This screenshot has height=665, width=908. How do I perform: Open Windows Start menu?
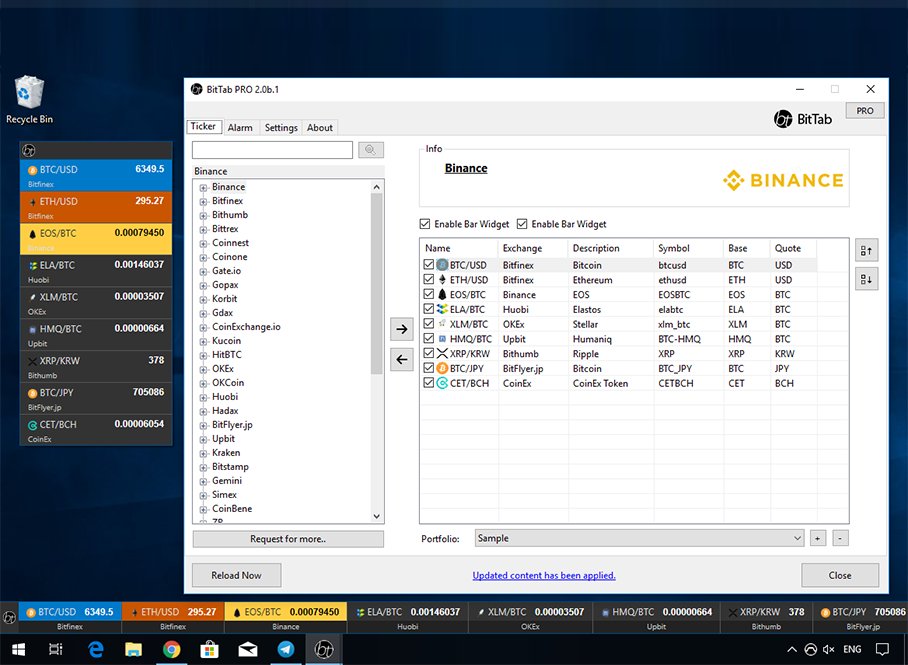pyautogui.click(x=18, y=649)
